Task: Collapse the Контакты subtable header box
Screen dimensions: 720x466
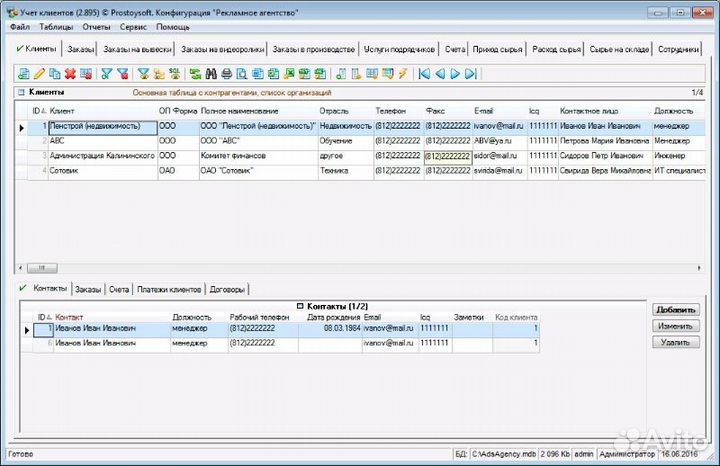Action: [x=299, y=305]
